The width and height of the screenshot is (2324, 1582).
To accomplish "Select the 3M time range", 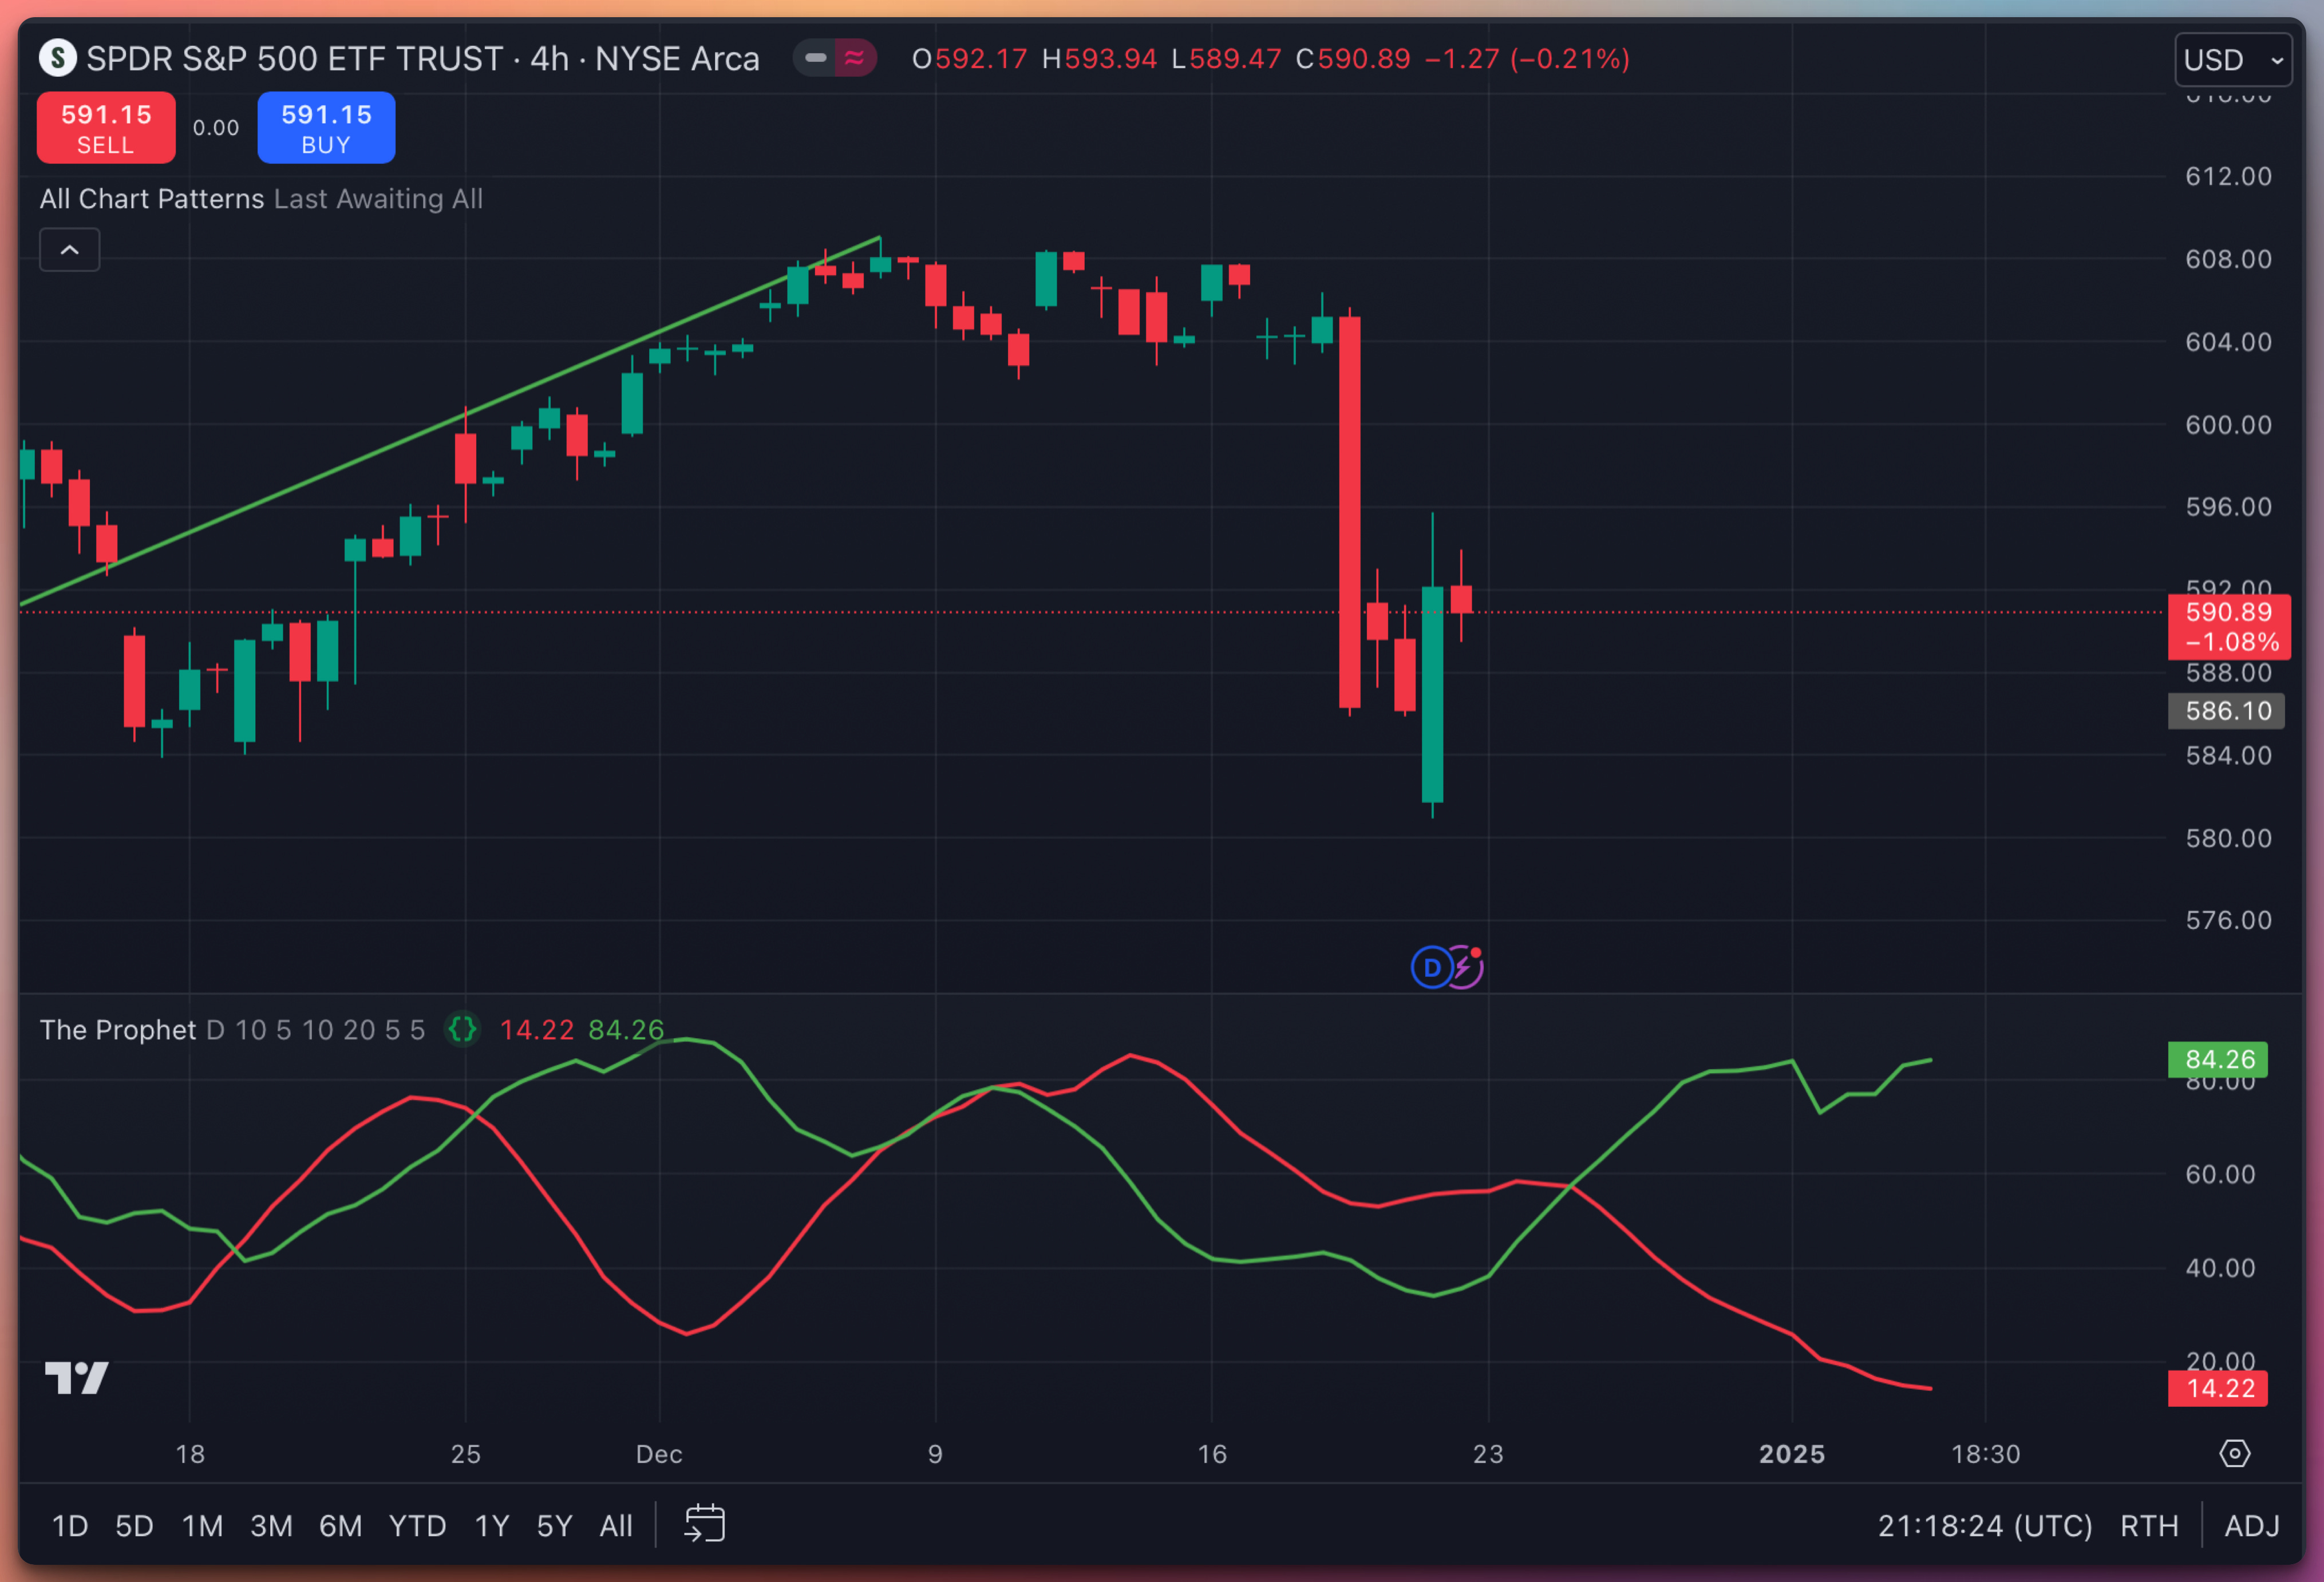I will (x=271, y=1526).
